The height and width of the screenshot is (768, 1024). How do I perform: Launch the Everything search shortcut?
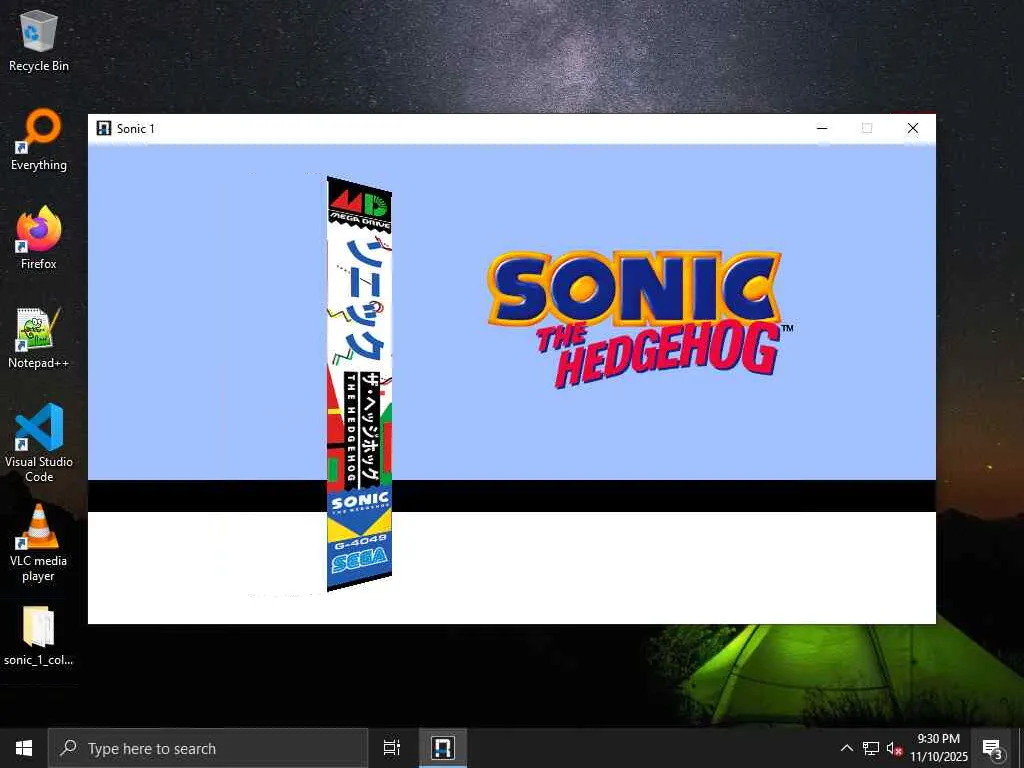click(39, 140)
